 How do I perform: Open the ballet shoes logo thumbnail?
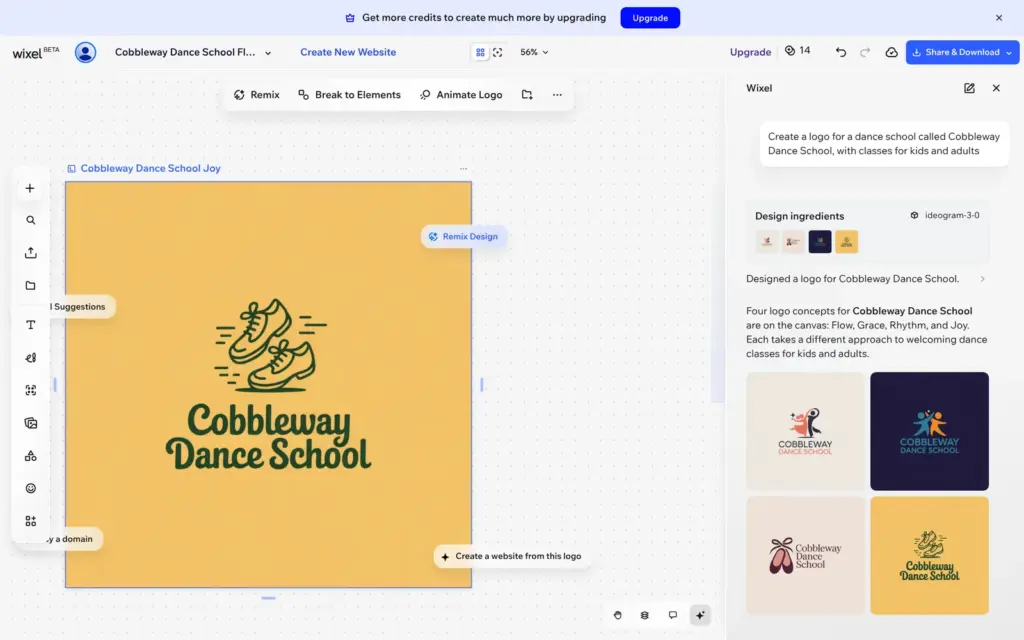[805, 556]
